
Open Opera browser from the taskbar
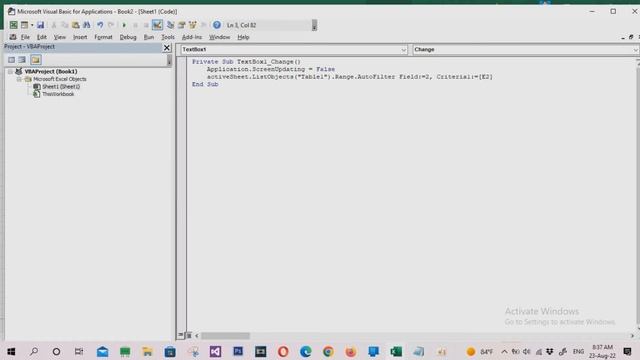coord(283,351)
